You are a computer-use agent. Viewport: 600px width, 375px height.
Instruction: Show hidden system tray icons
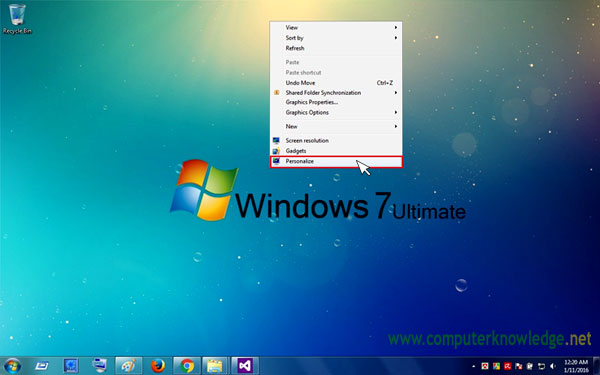coord(474,366)
